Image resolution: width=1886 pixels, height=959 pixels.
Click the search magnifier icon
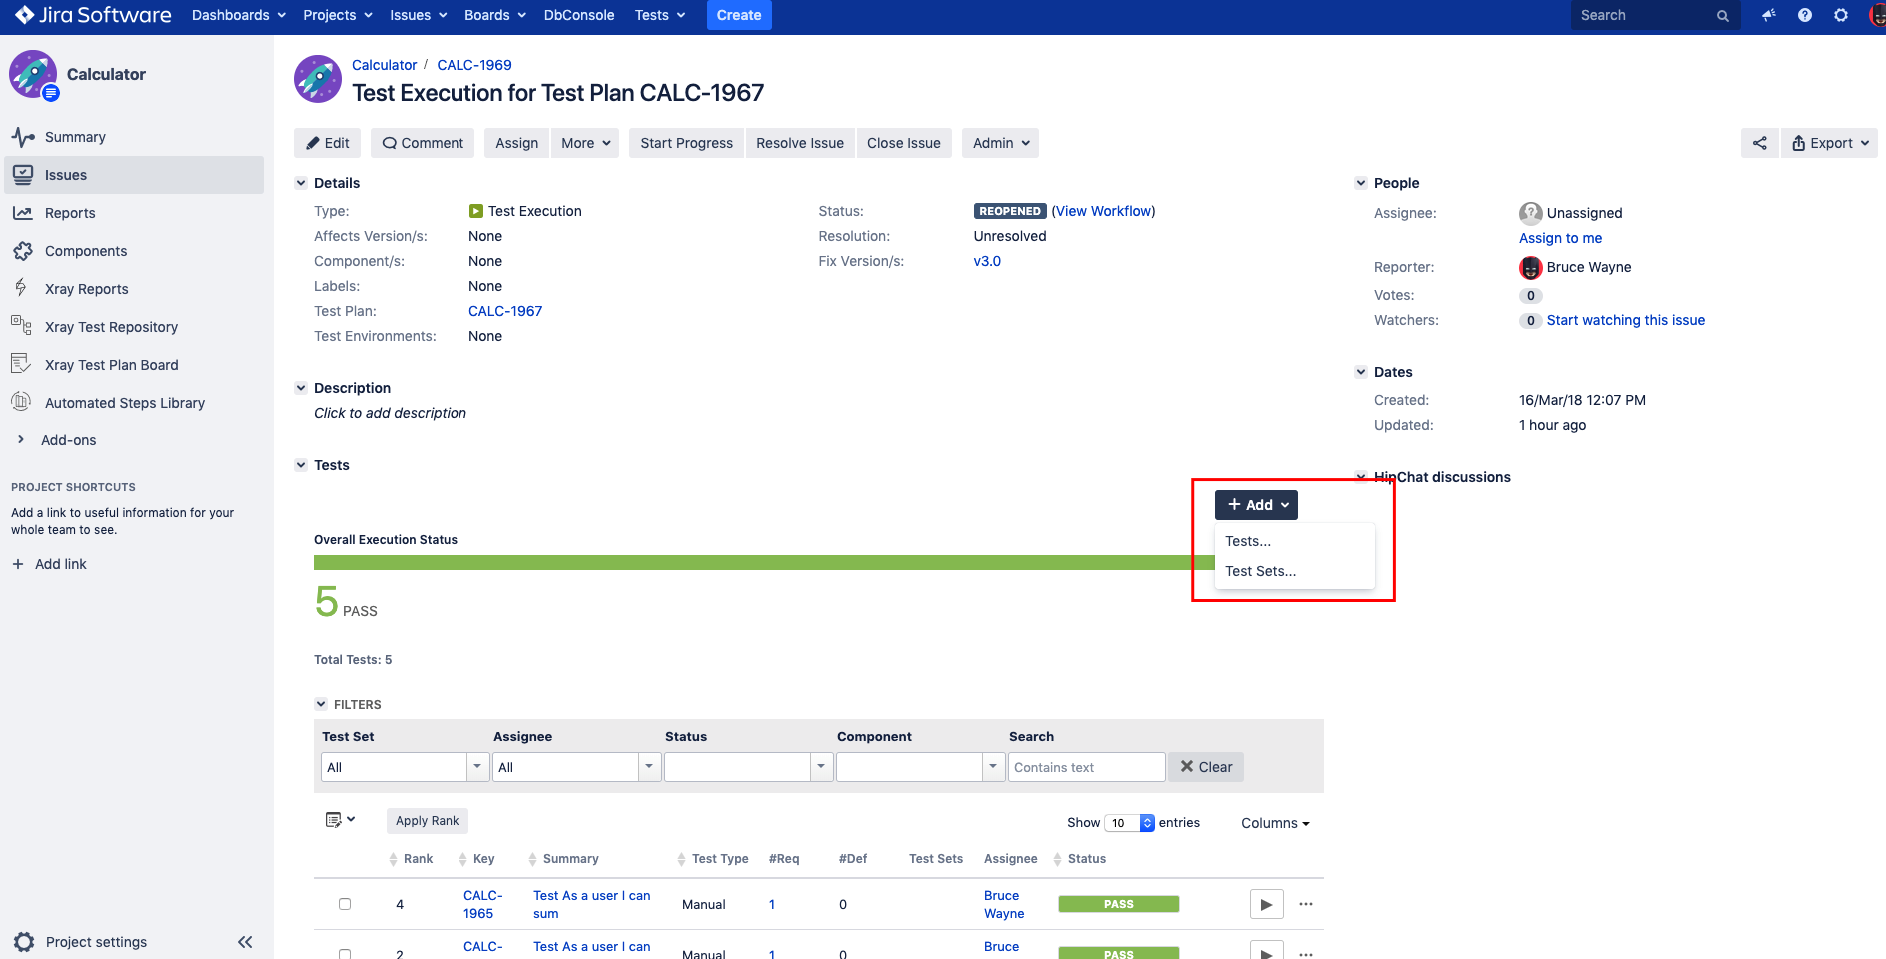coord(1723,16)
